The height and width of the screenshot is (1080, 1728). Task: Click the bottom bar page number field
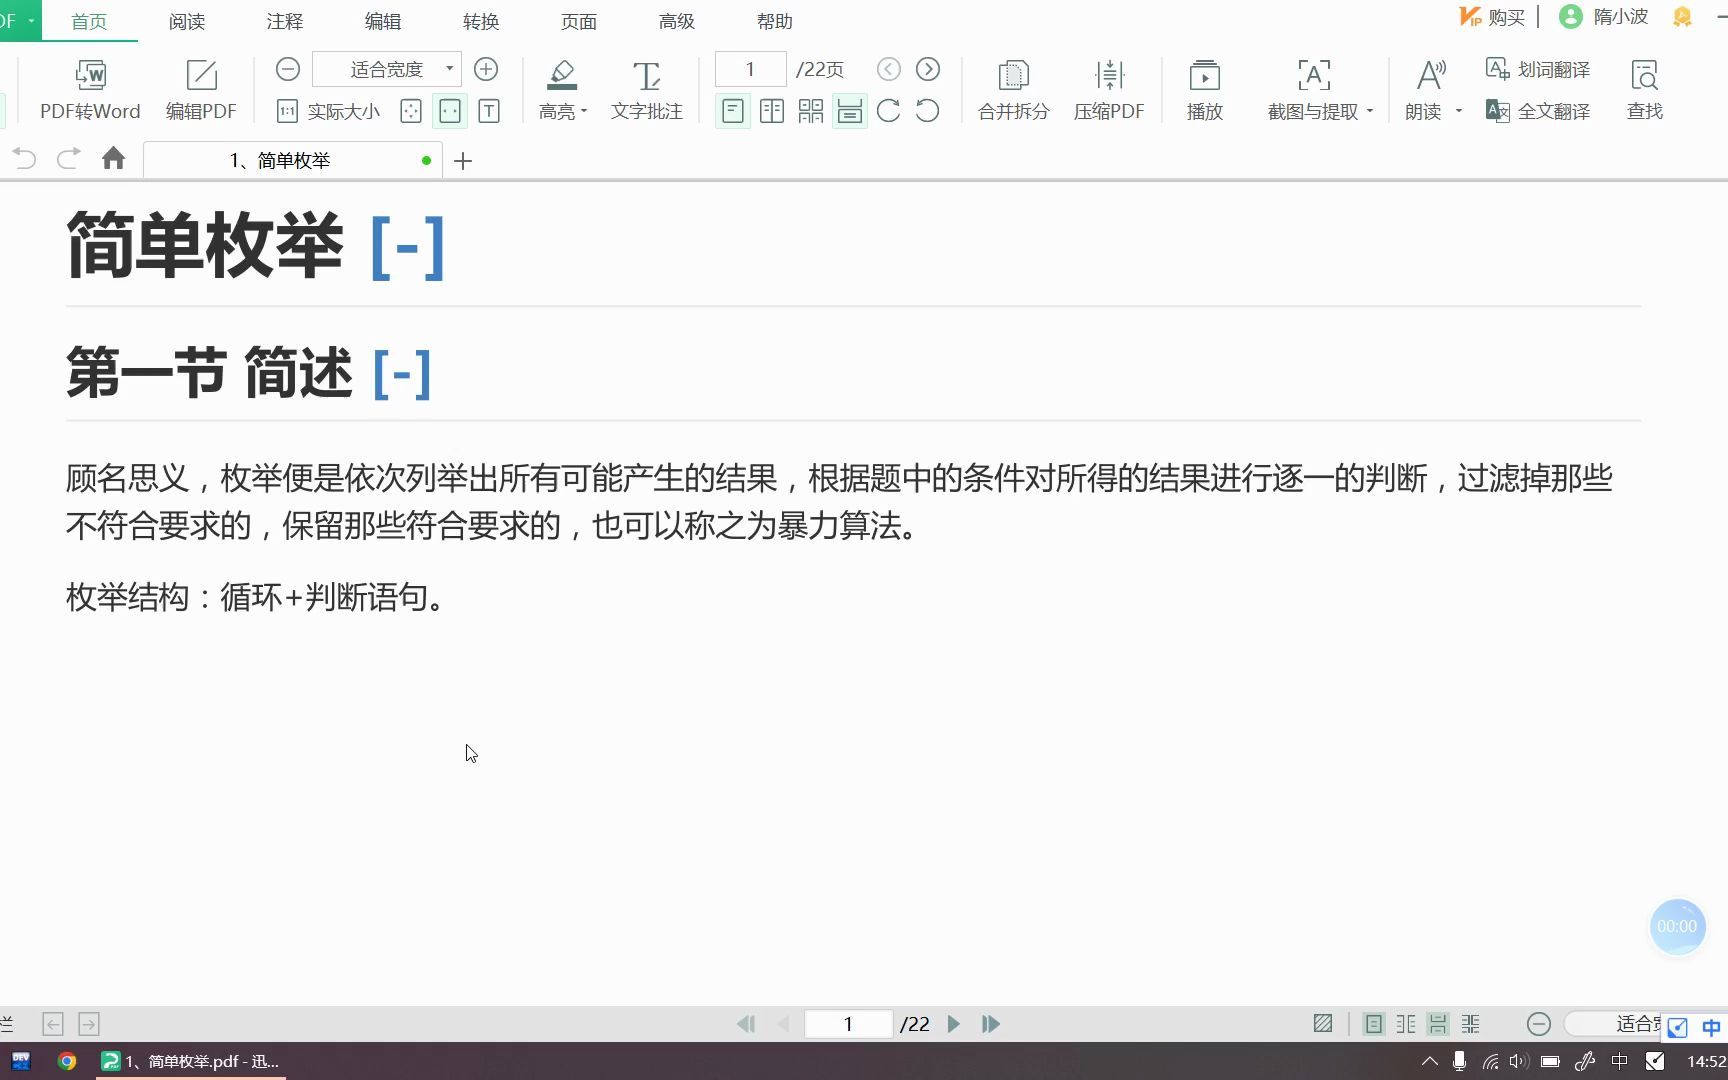point(848,1024)
